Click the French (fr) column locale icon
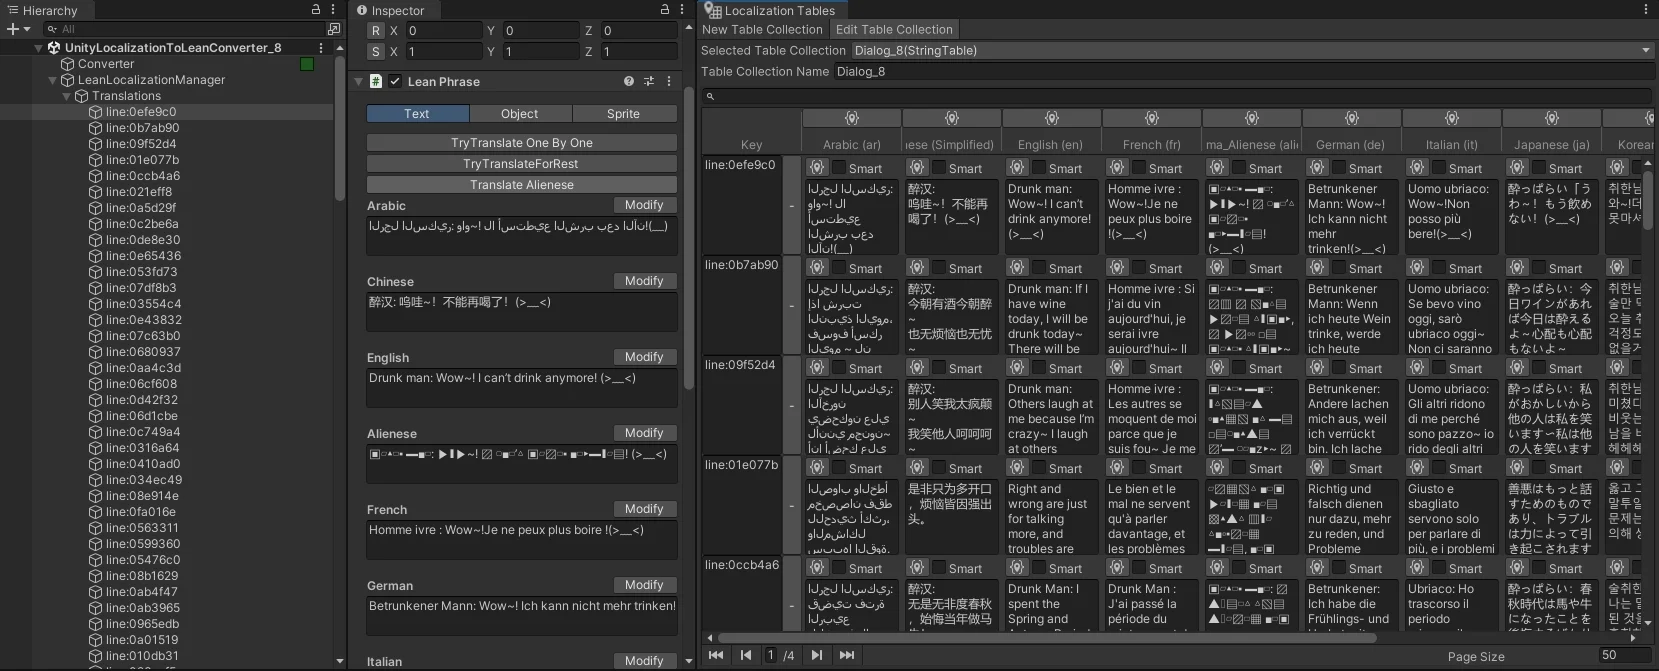The image size is (1659, 671). pos(1152,119)
